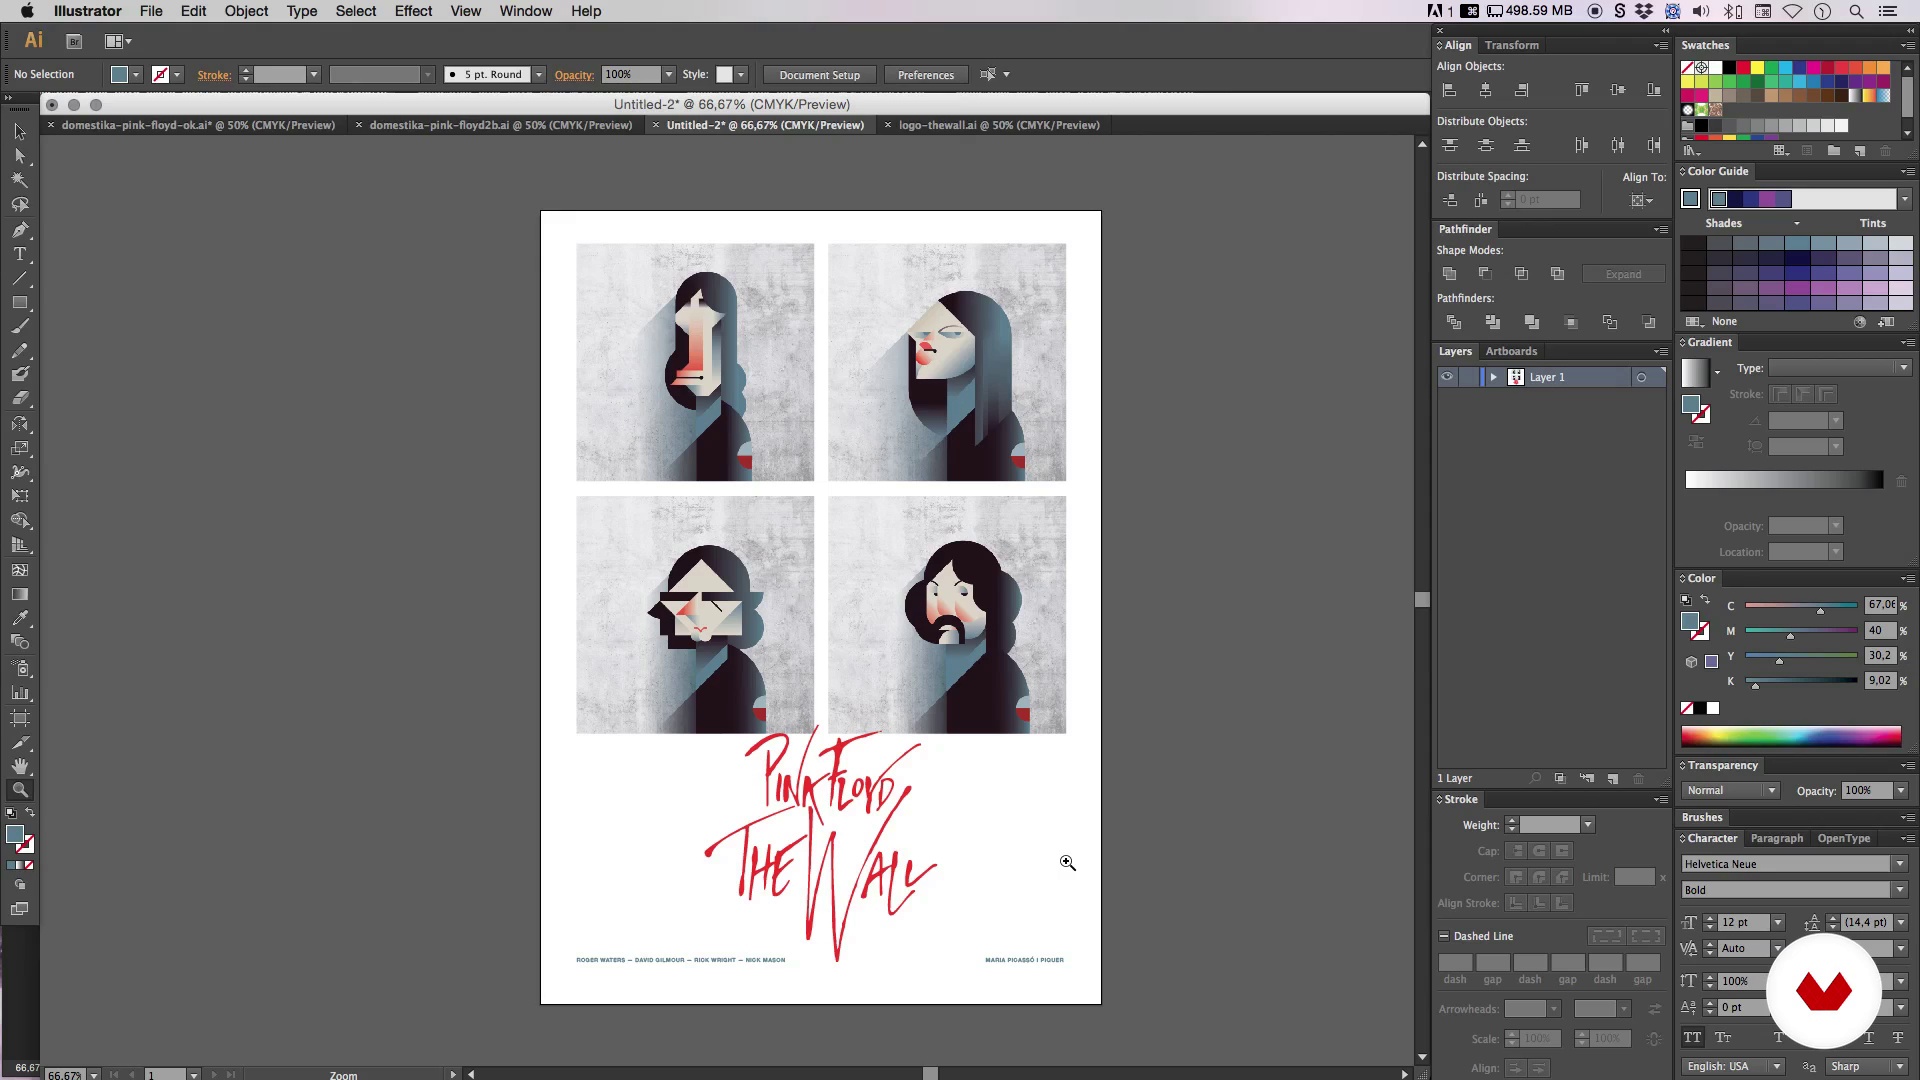
Task: Select the Rotate tool
Action: pos(19,424)
